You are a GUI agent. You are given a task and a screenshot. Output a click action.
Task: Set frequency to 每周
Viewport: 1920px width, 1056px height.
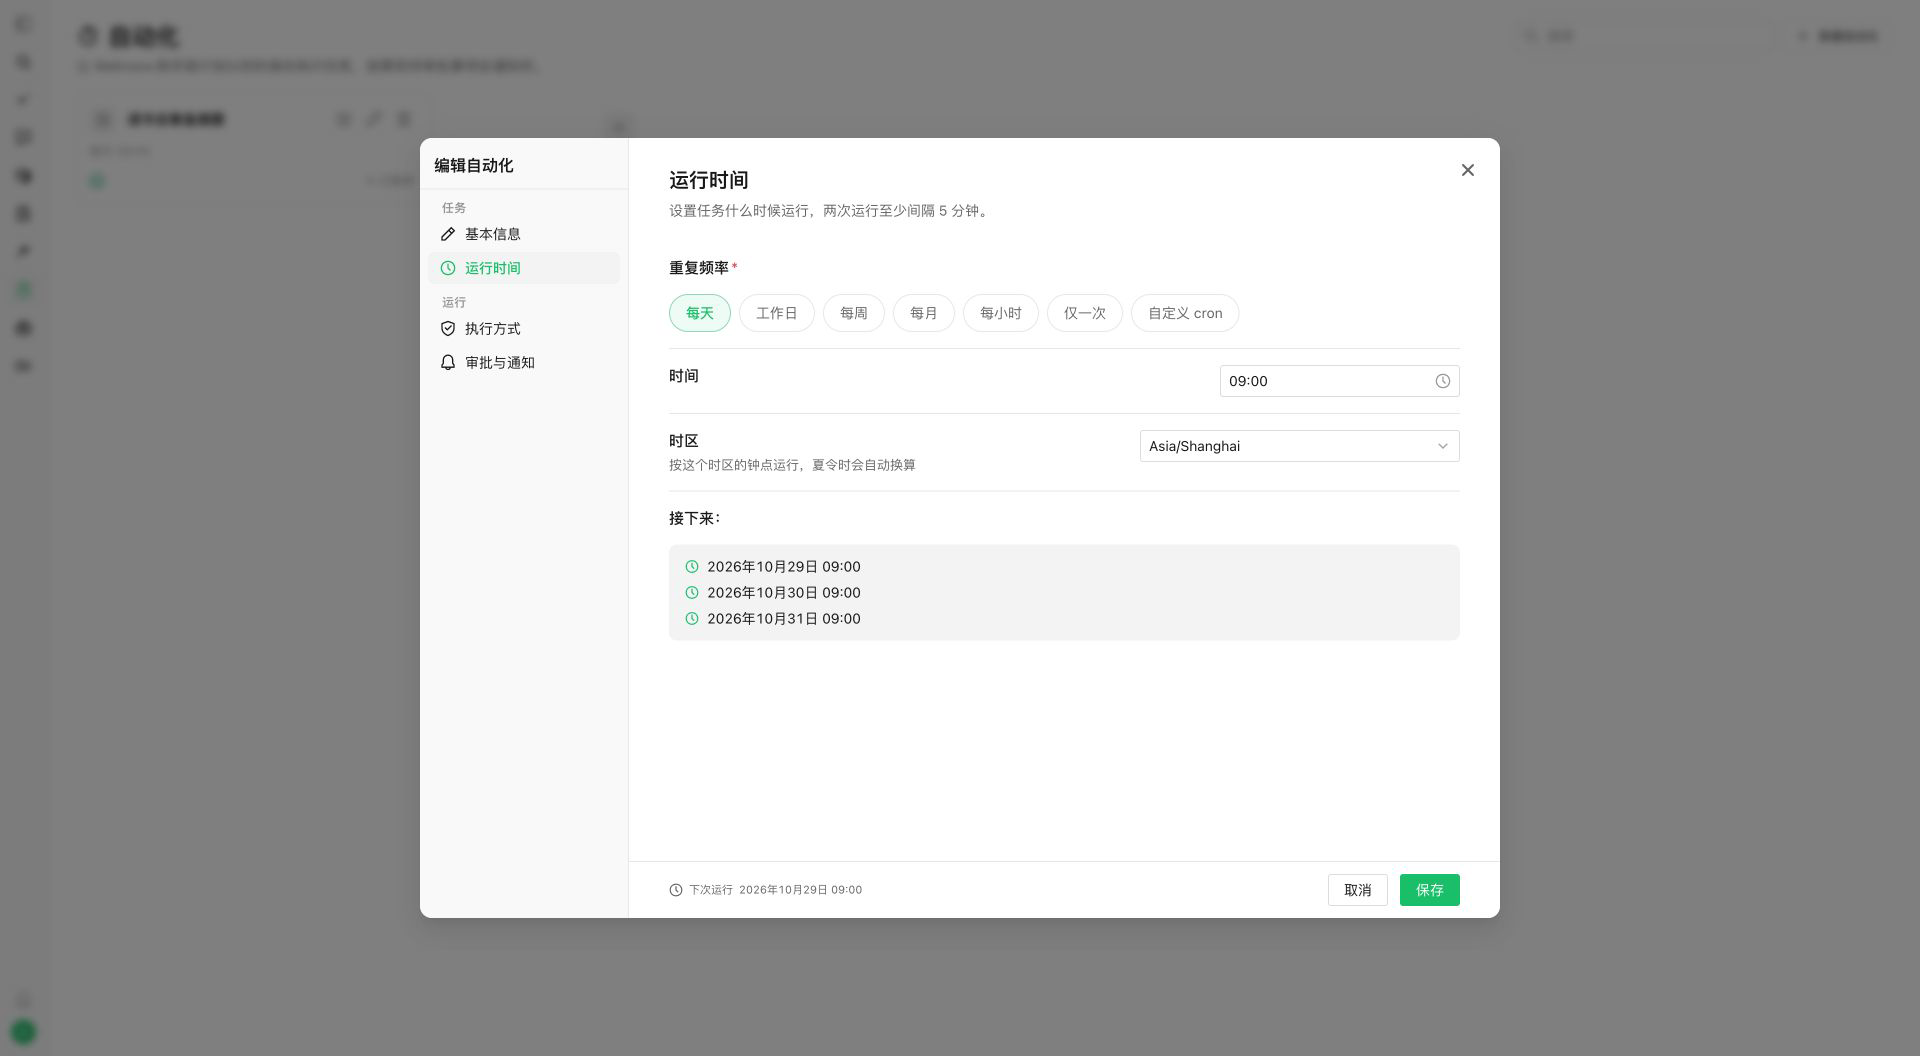(x=854, y=313)
